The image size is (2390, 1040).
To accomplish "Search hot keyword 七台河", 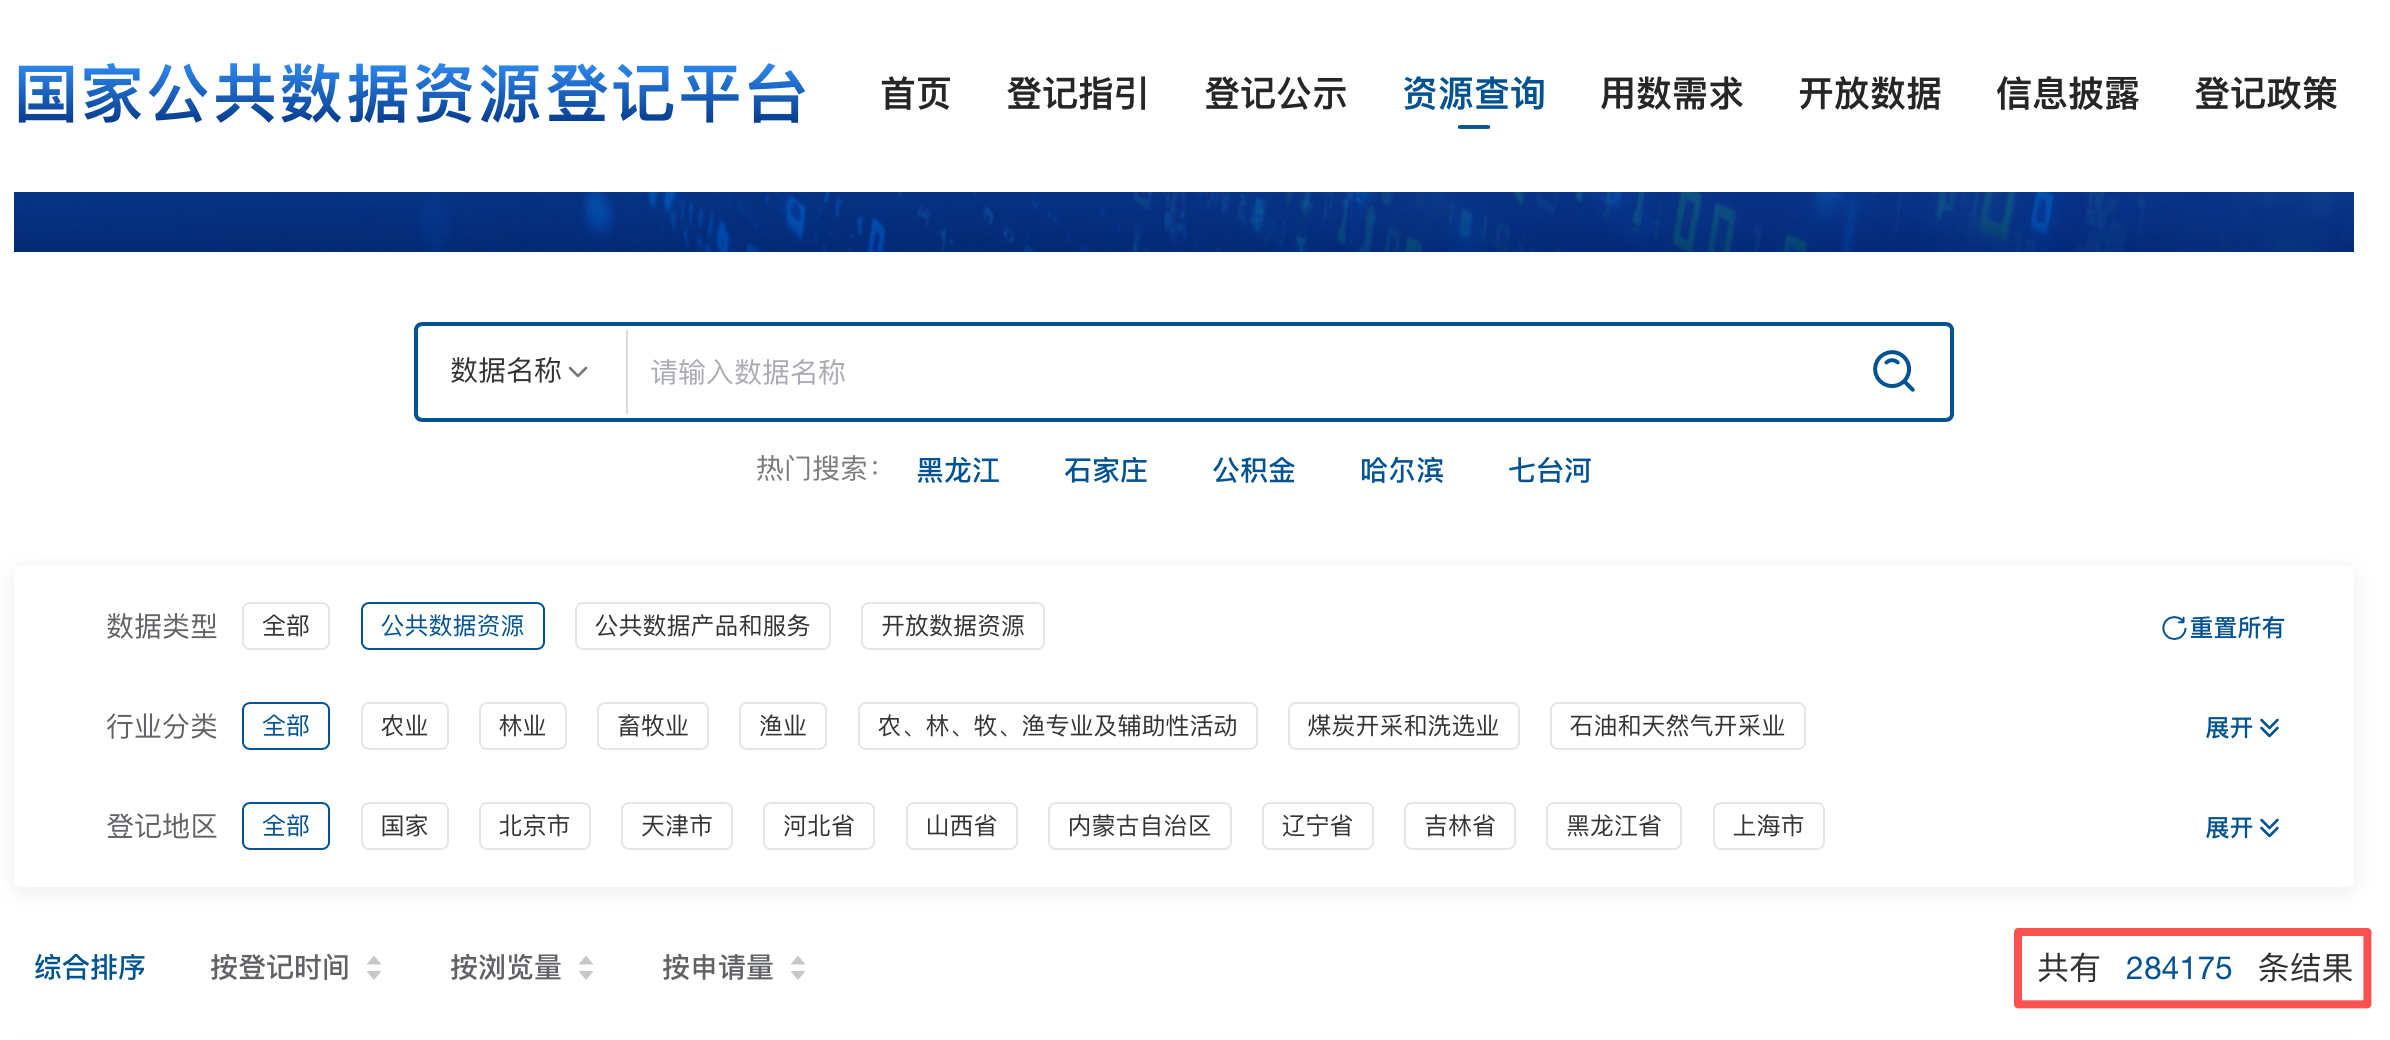I will [x=1550, y=470].
